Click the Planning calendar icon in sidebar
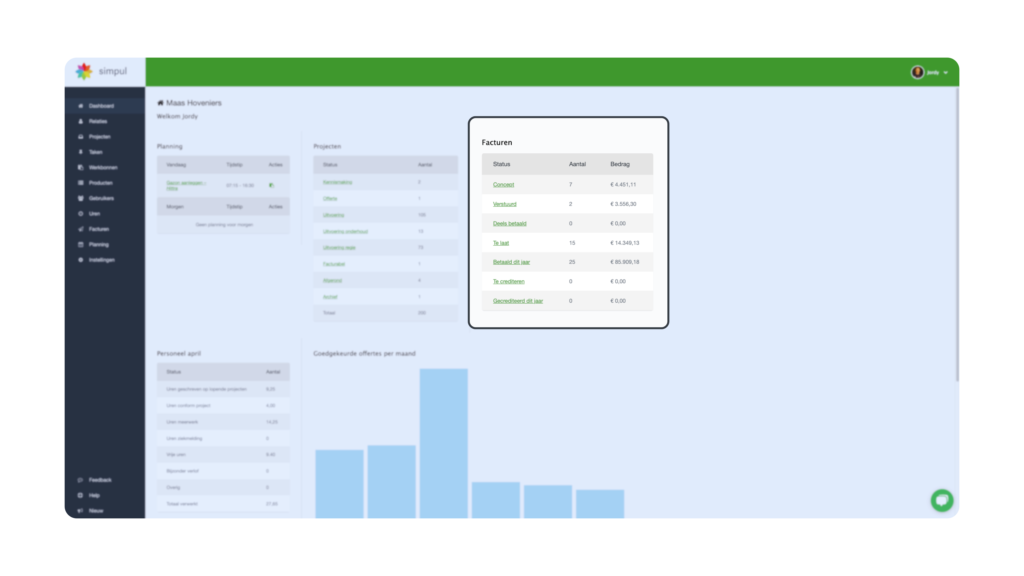Viewport: 1024px width, 576px height. (x=81, y=244)
